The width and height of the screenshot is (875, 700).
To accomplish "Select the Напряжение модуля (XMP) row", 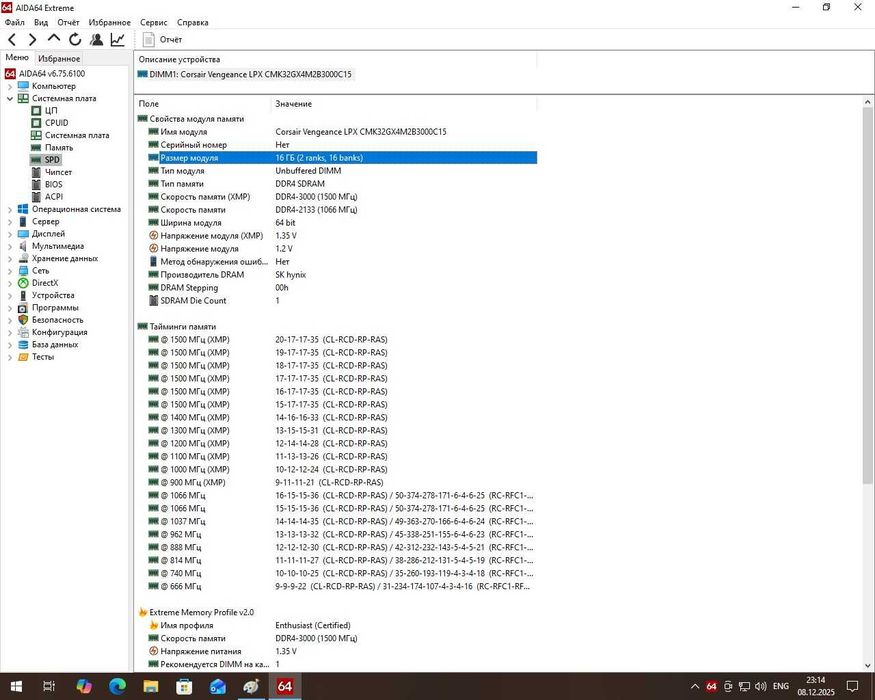I will point(342,236).
